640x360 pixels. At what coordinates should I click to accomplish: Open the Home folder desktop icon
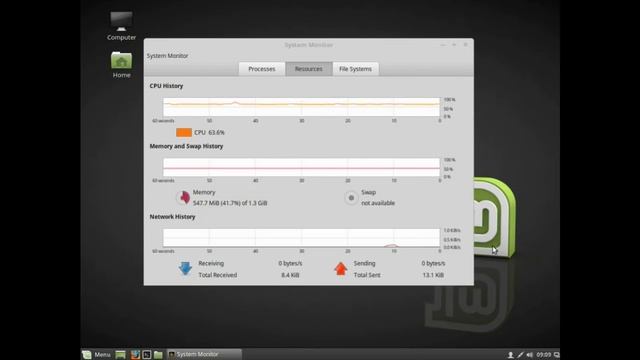click(x=121, y=65)
